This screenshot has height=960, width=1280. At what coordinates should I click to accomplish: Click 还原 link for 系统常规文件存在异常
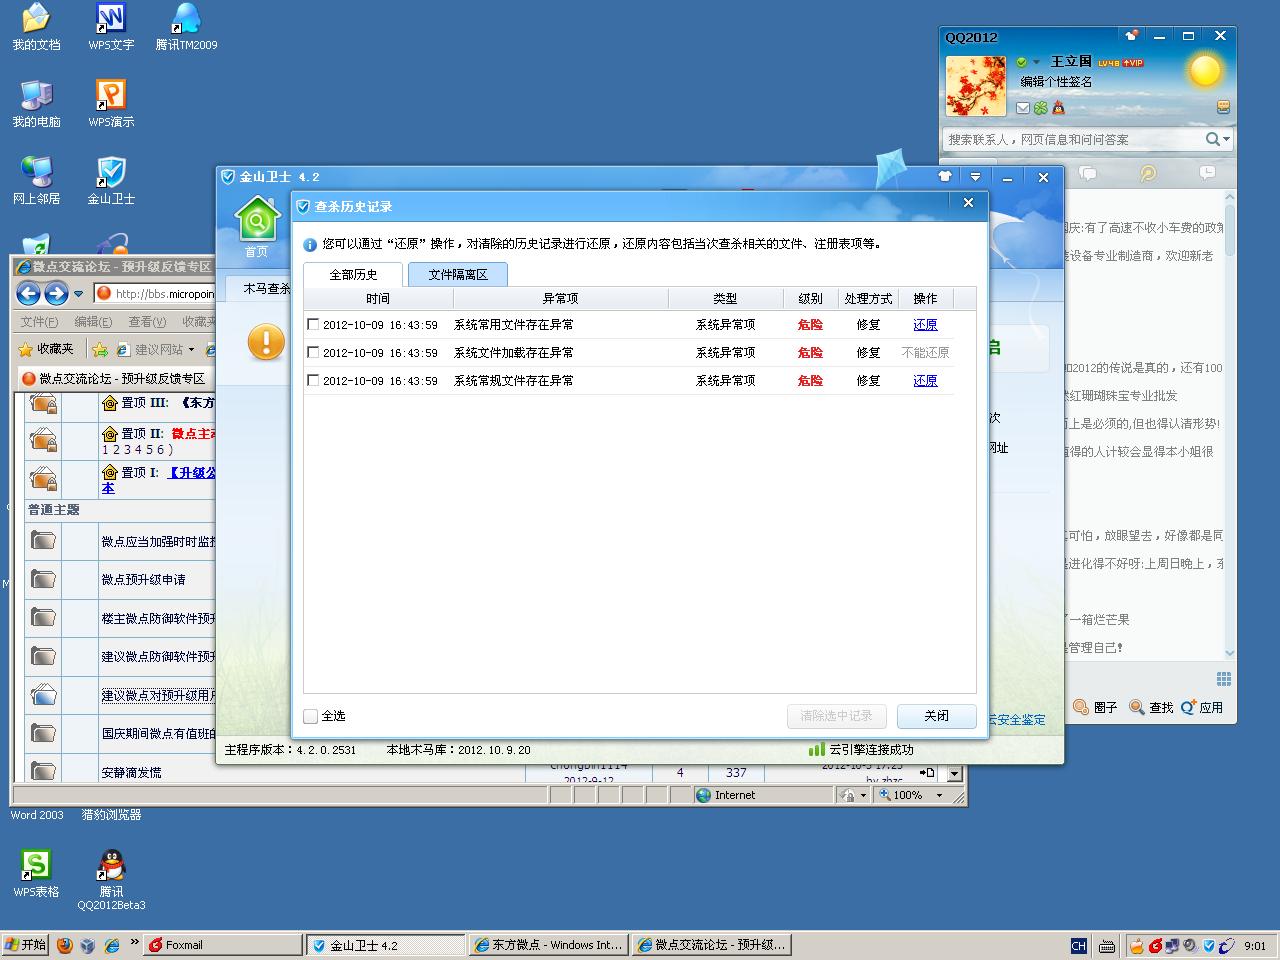[x=925, y=380]
